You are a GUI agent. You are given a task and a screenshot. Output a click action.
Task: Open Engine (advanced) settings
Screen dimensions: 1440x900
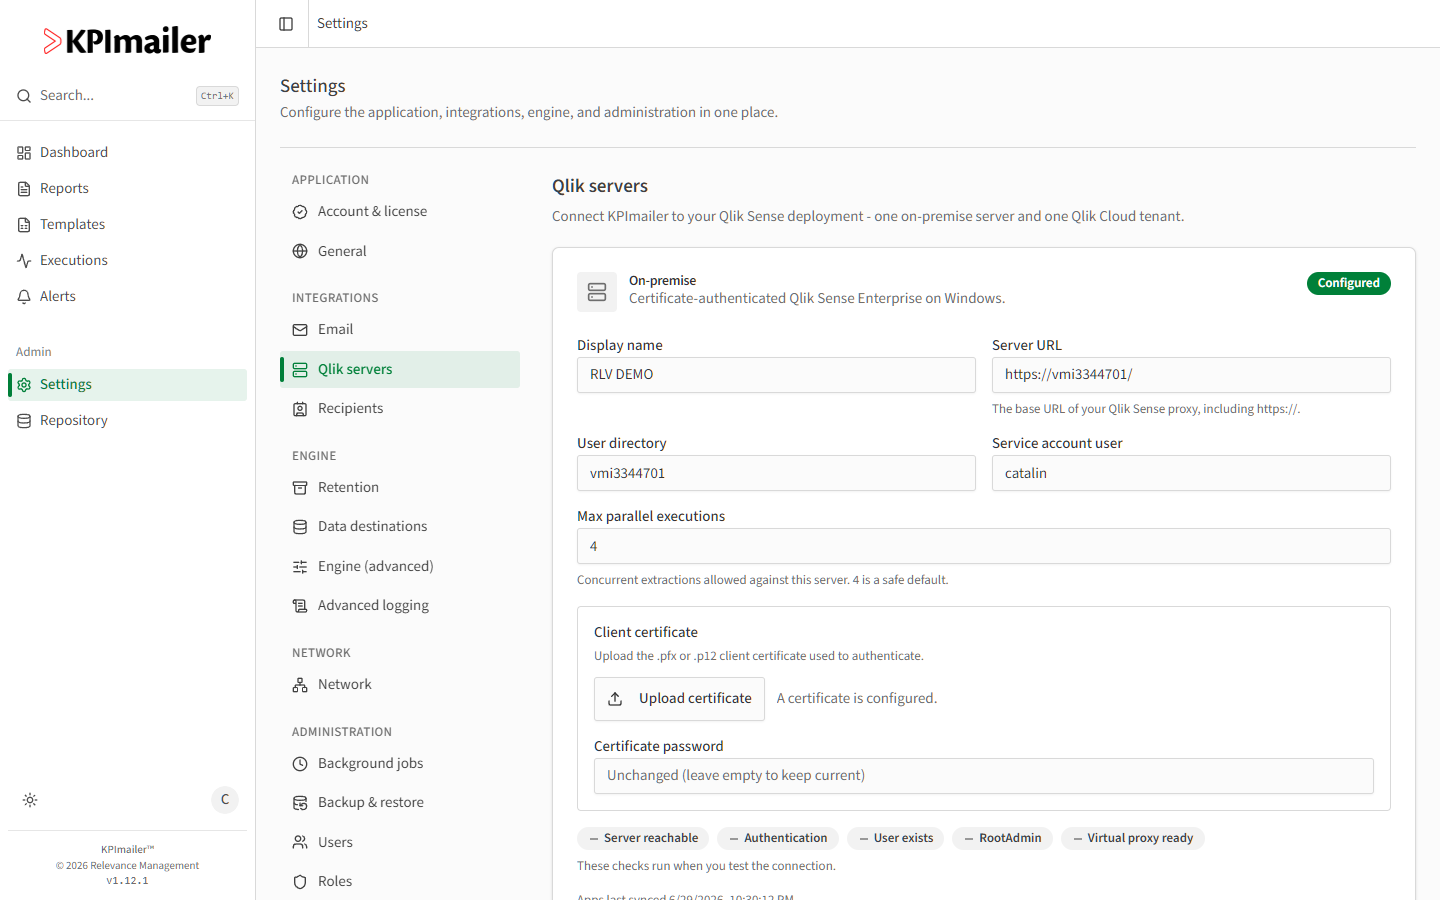tap(400, 566)
